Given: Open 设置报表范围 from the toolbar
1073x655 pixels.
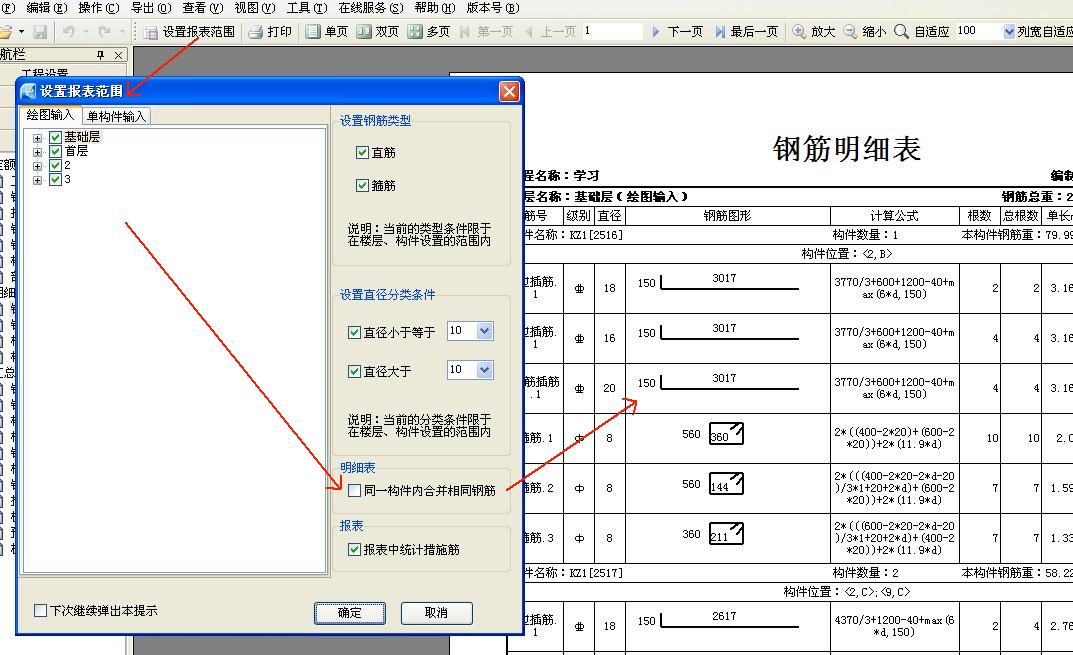Looking at the screenshot, I should tap(190, 31).
